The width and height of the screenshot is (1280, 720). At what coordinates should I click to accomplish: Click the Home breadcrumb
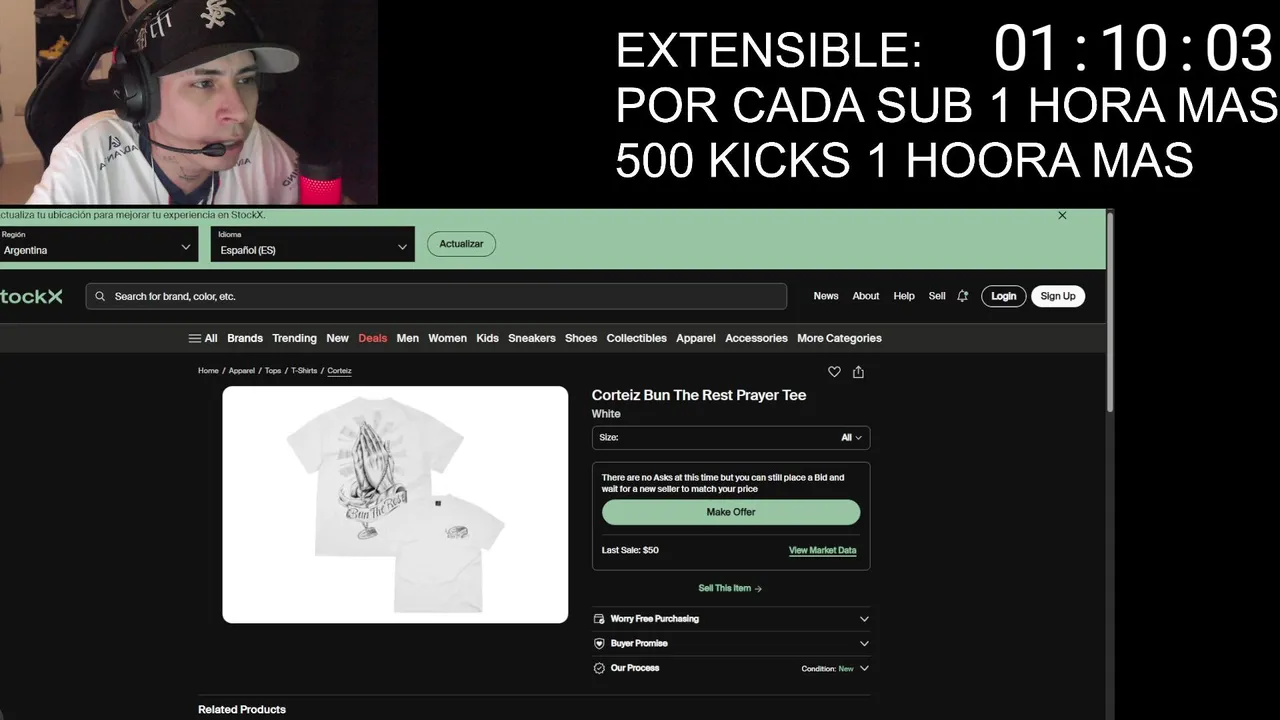coord(208,371)
